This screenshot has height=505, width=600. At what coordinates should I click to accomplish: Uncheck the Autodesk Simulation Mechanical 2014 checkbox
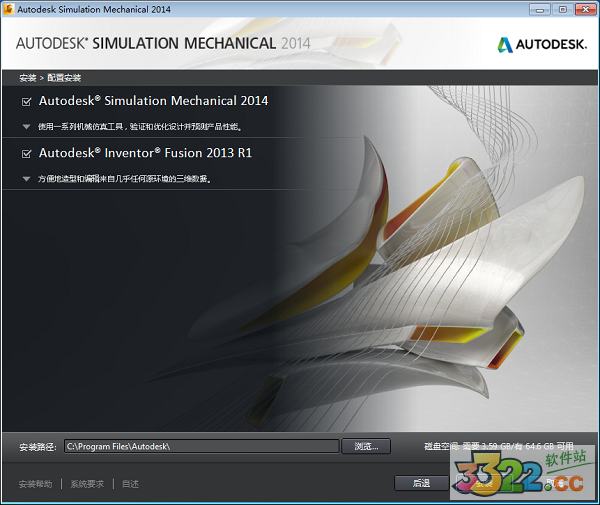[26, 102]
